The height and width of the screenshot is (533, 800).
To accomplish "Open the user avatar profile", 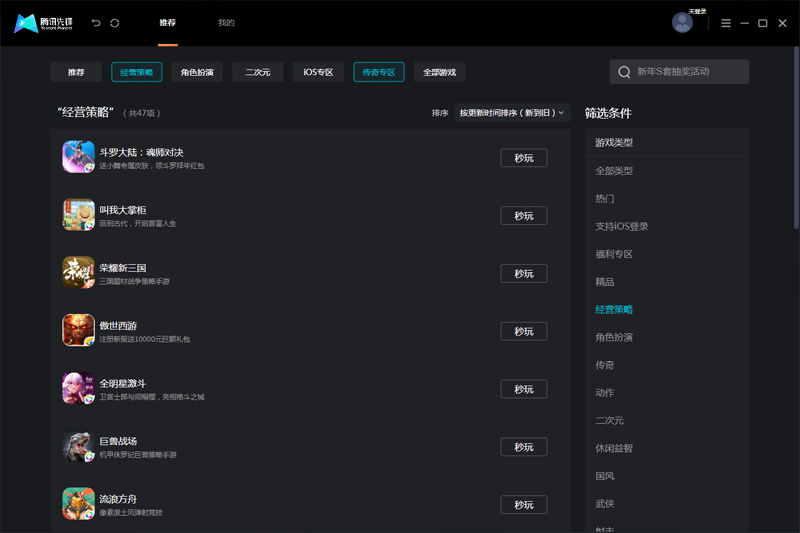I will click(682, 22).
